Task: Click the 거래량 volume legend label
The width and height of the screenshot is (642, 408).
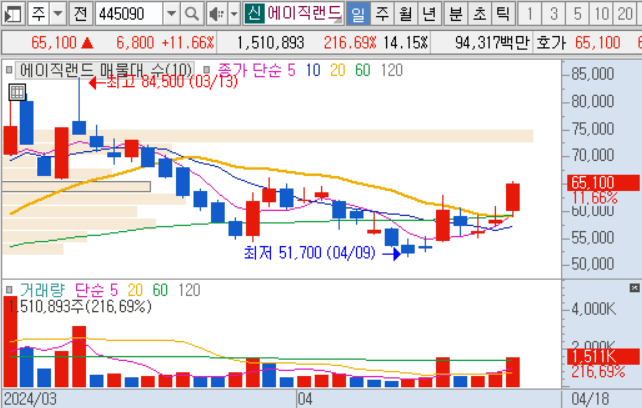Action: coord(42,290)
